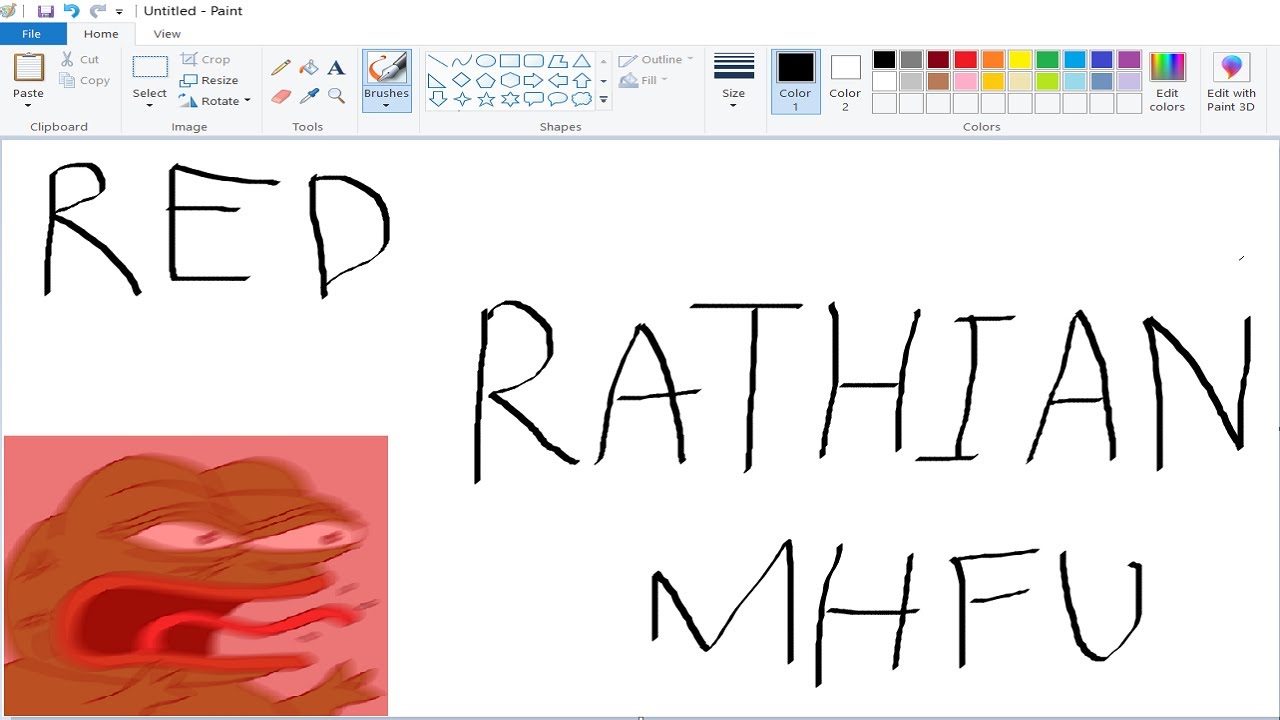This screenshot has width=1280, height=720.
Task: Select the Fill with color bucket tool
Action: 309,68
